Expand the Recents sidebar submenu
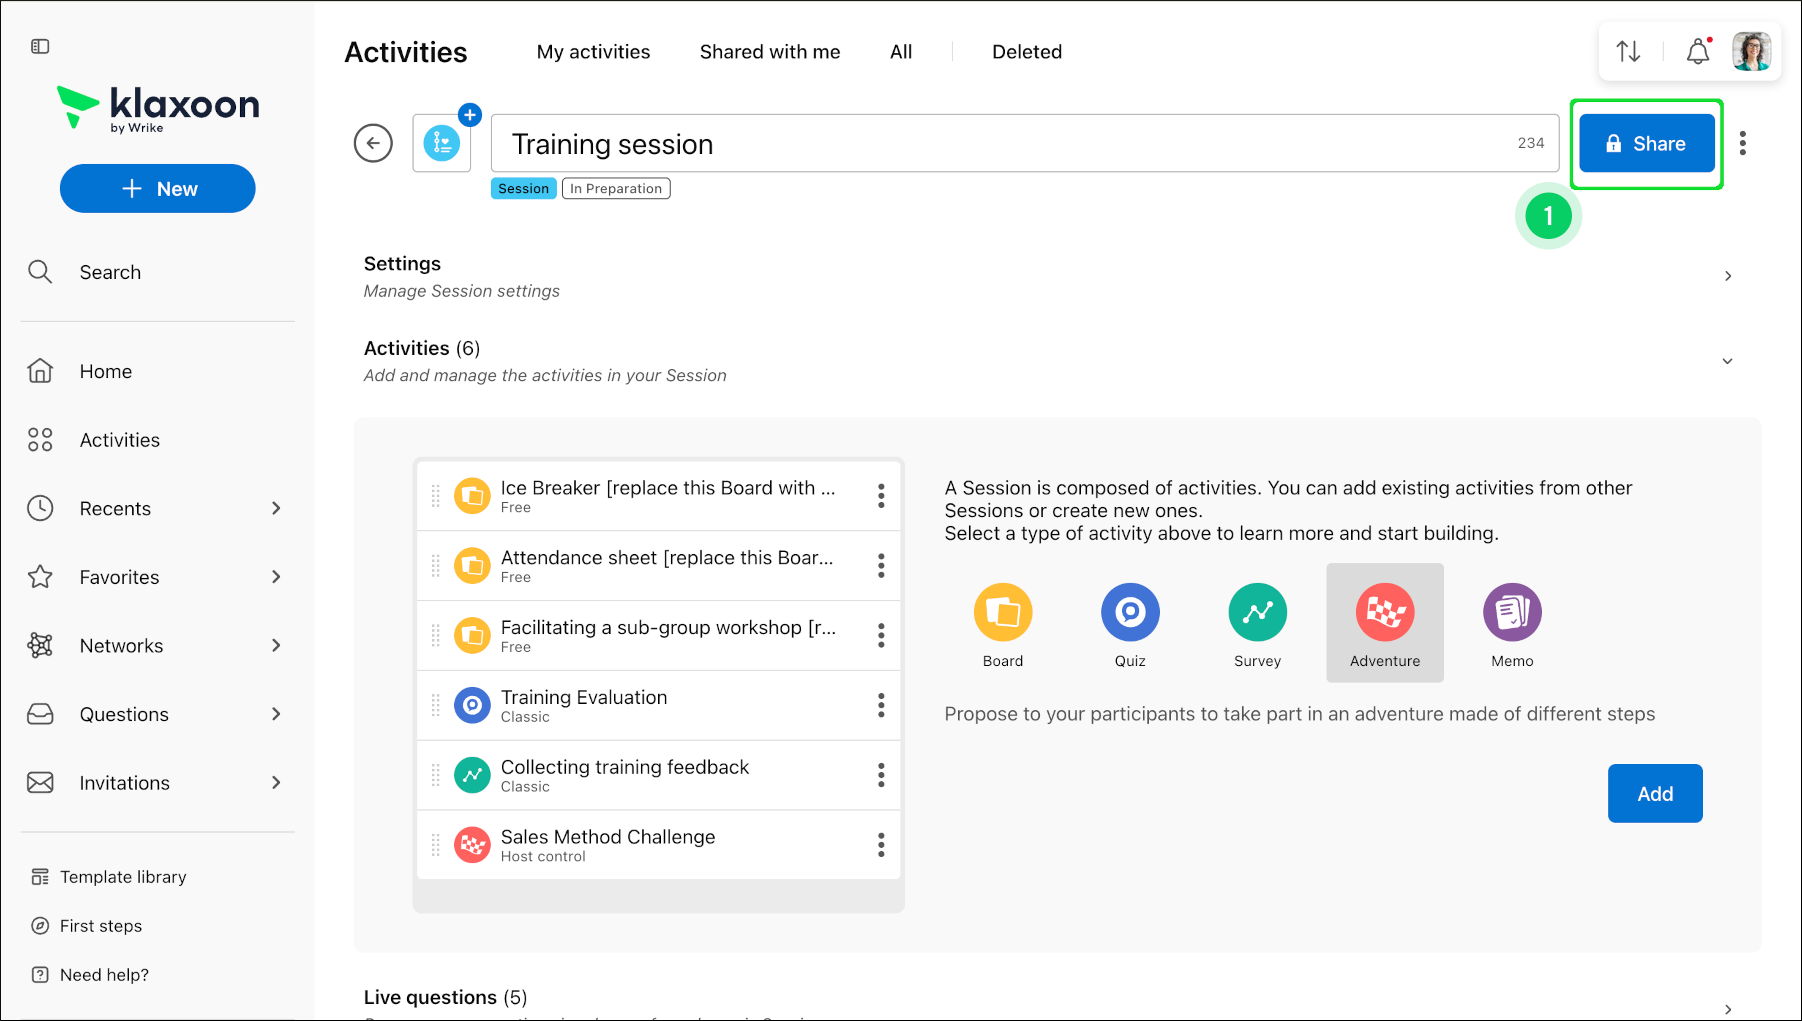The height and width of the screenshot is (1021, 1802). point(276,508)
